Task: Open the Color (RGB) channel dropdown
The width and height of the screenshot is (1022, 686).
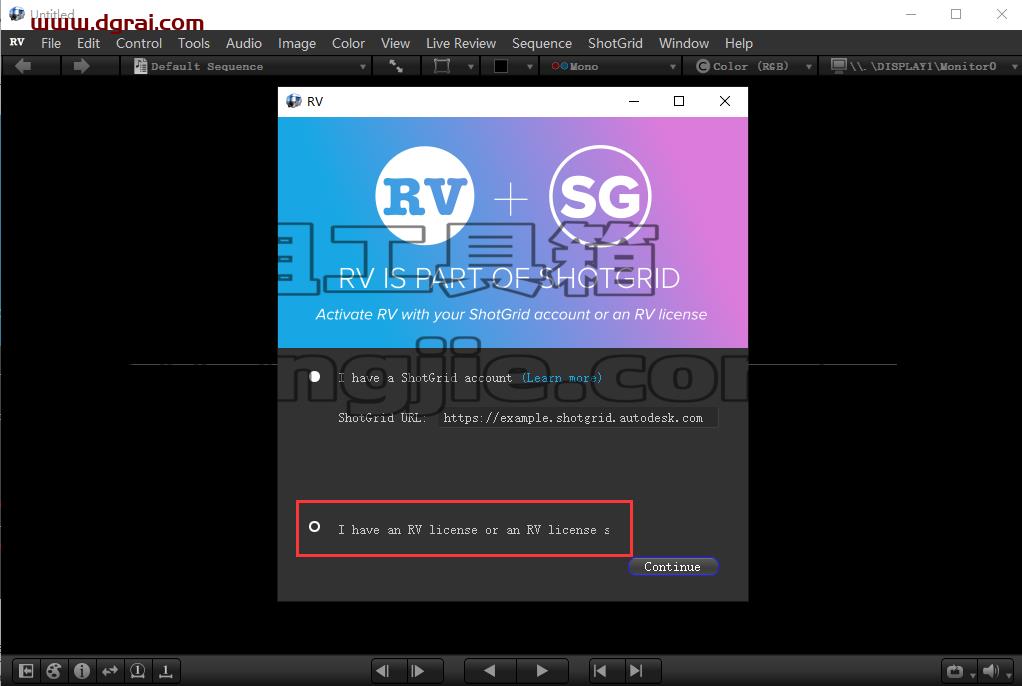Action: tap(754, 66)
